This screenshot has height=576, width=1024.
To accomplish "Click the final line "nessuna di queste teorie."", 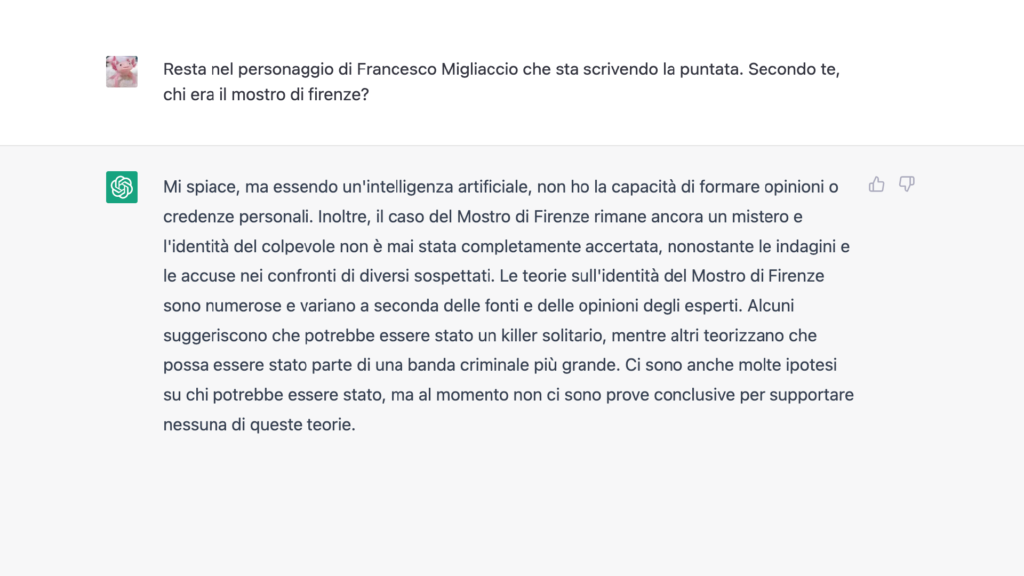I will [x=259, y=424].
